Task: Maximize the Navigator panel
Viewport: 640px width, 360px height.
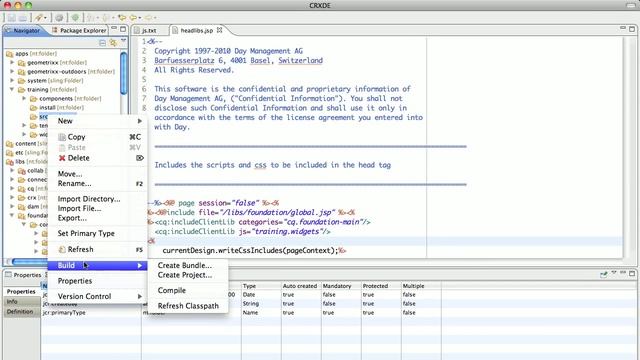Action: (123, 29)
